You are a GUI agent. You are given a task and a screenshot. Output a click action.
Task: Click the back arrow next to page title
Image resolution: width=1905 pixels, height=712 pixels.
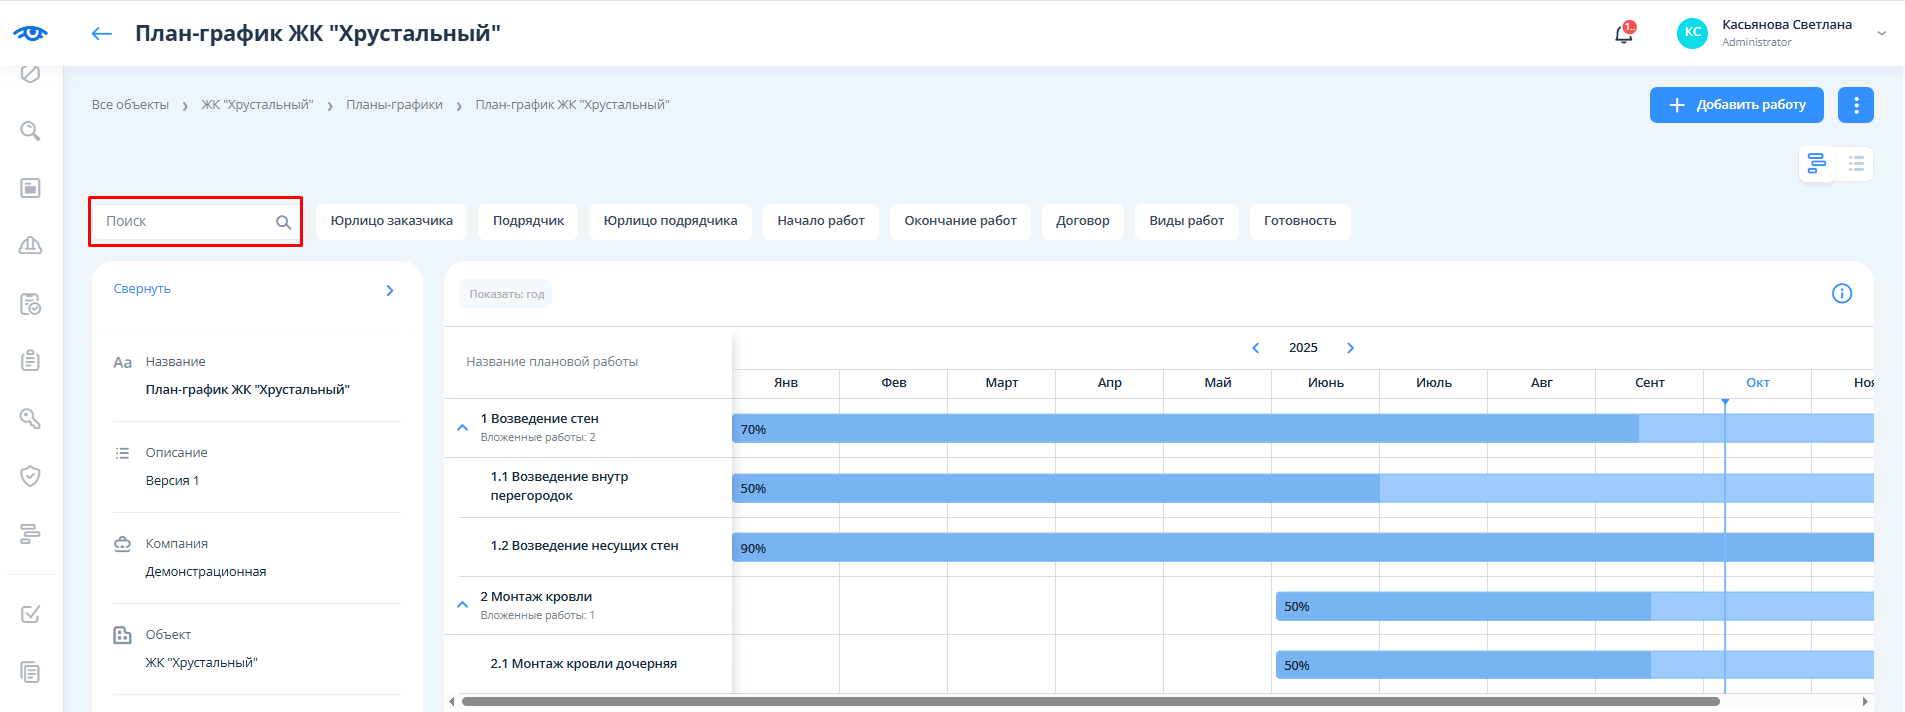point(101,34)
